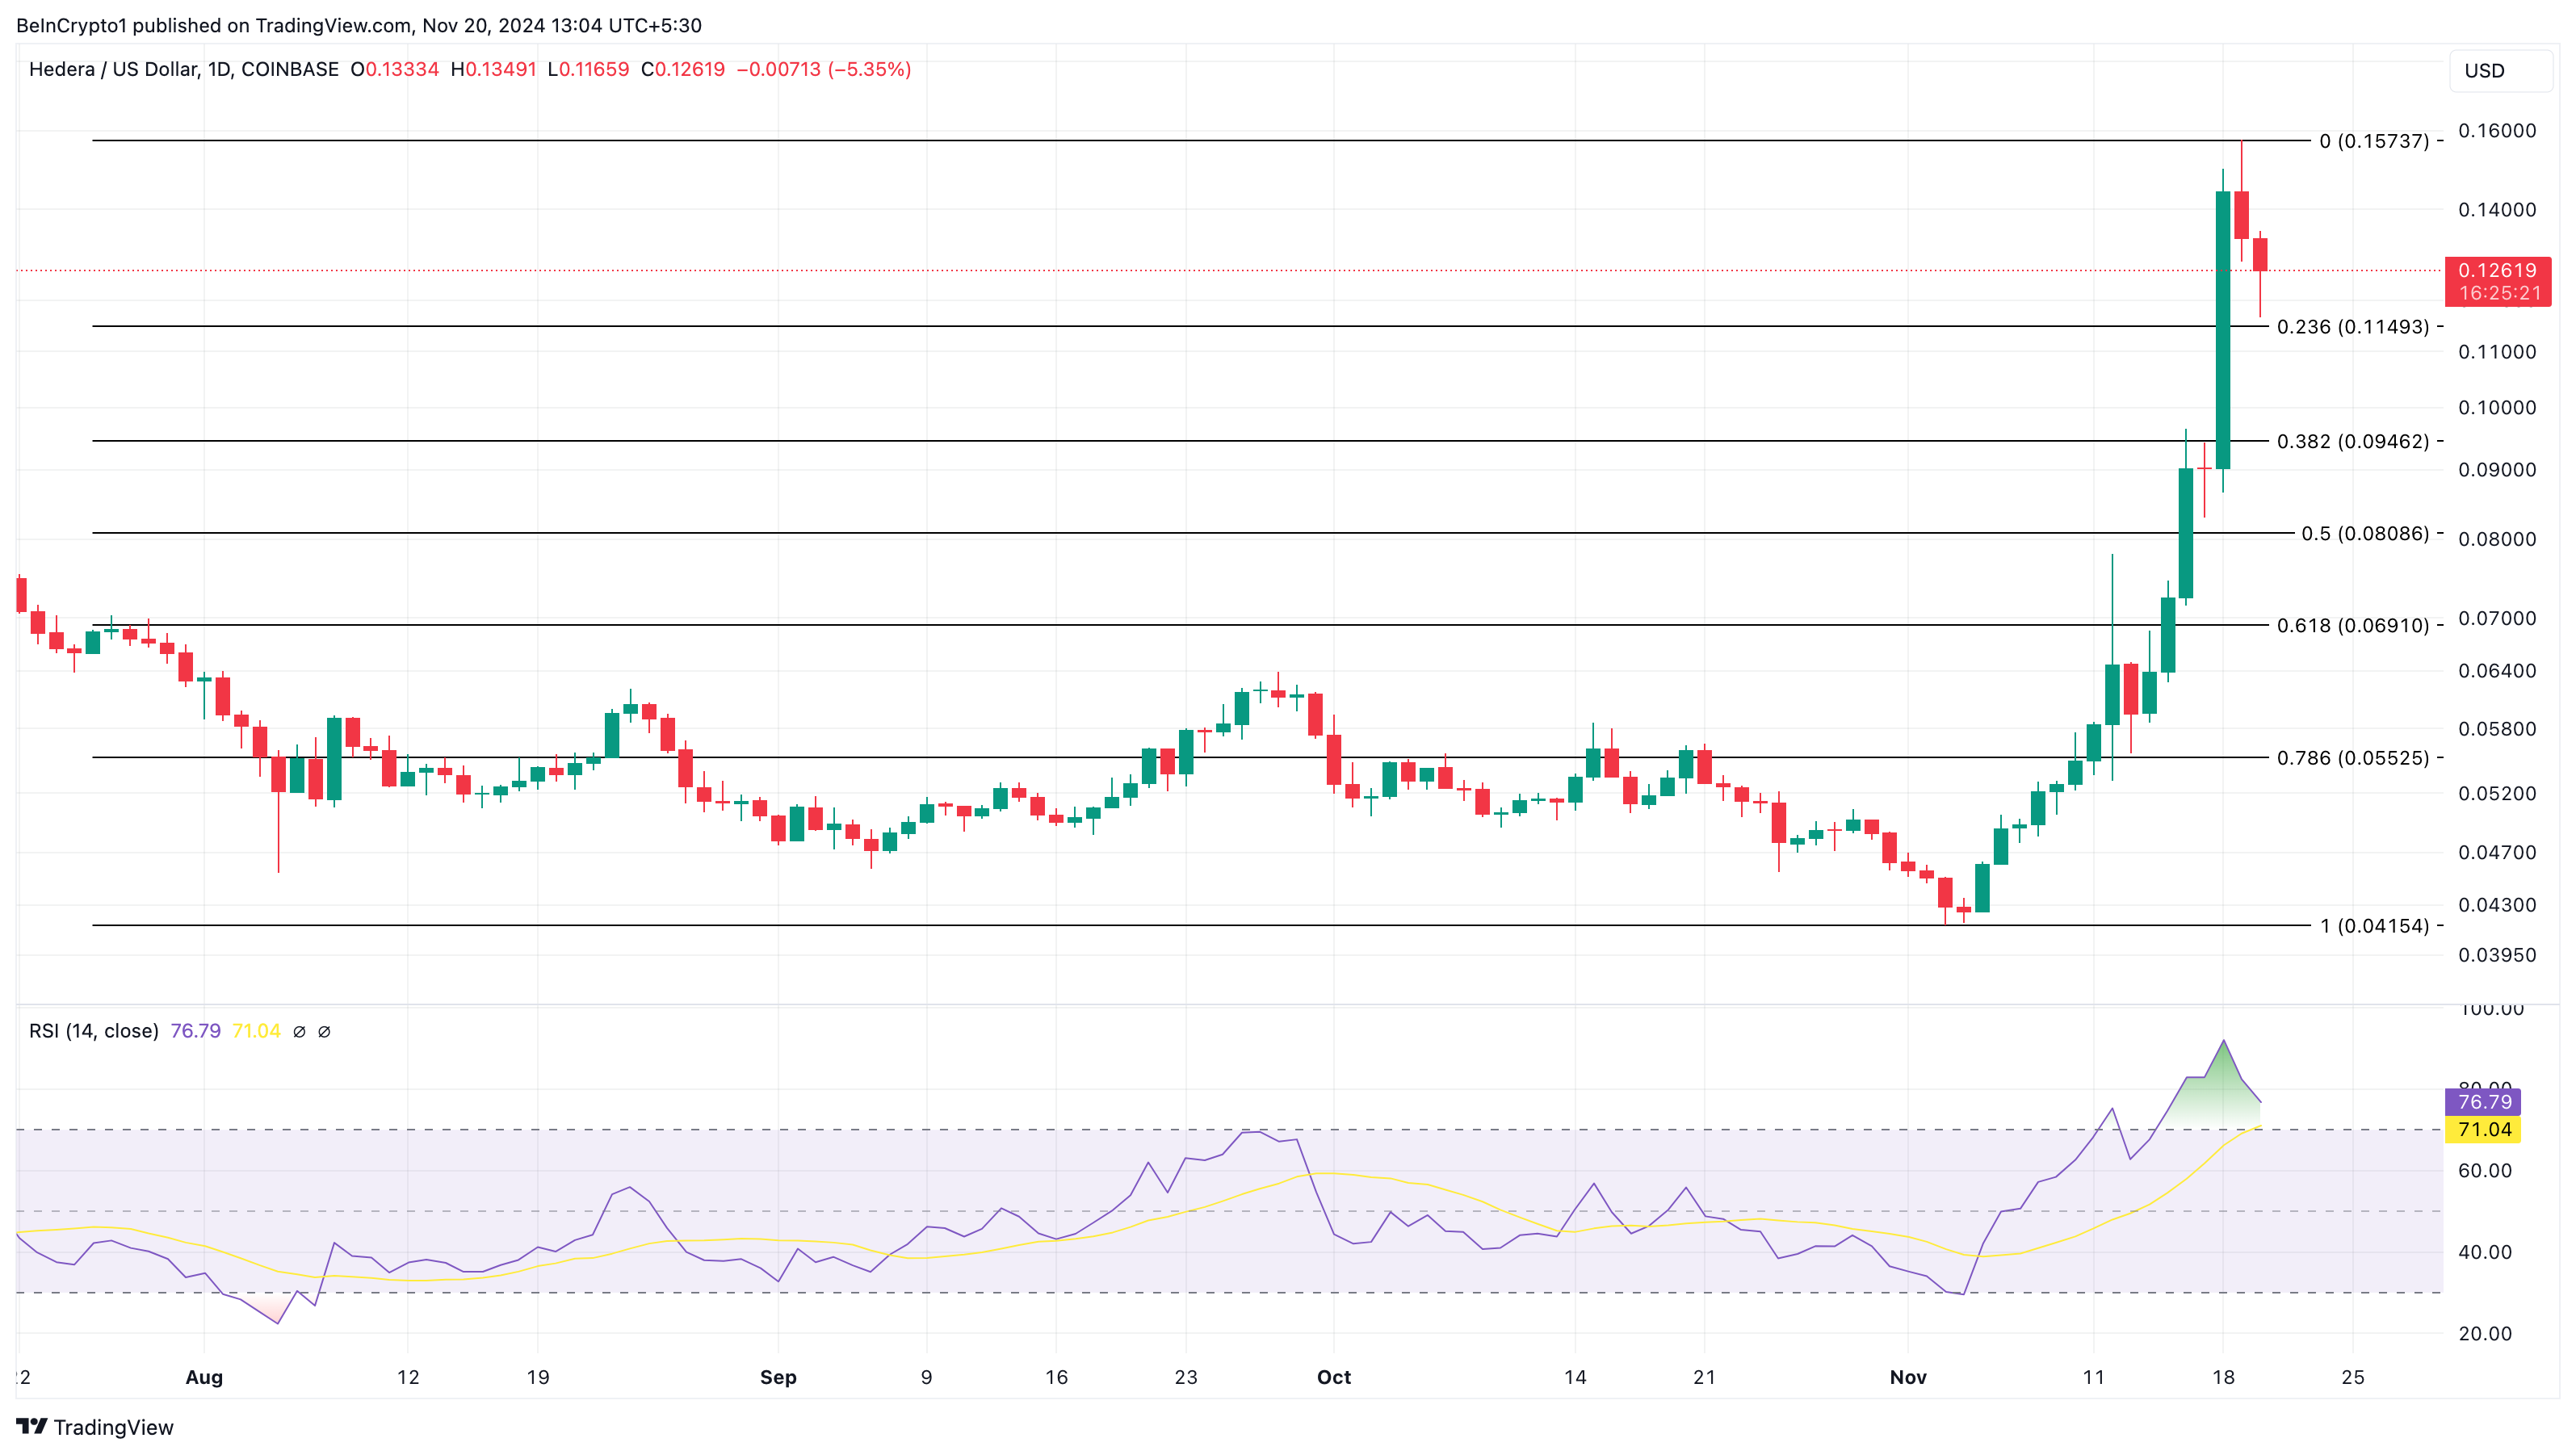Click the purple 76.79 RSI axis tag
This screenshot has height=1455, width=2576.
(x=2484, y=1101)
